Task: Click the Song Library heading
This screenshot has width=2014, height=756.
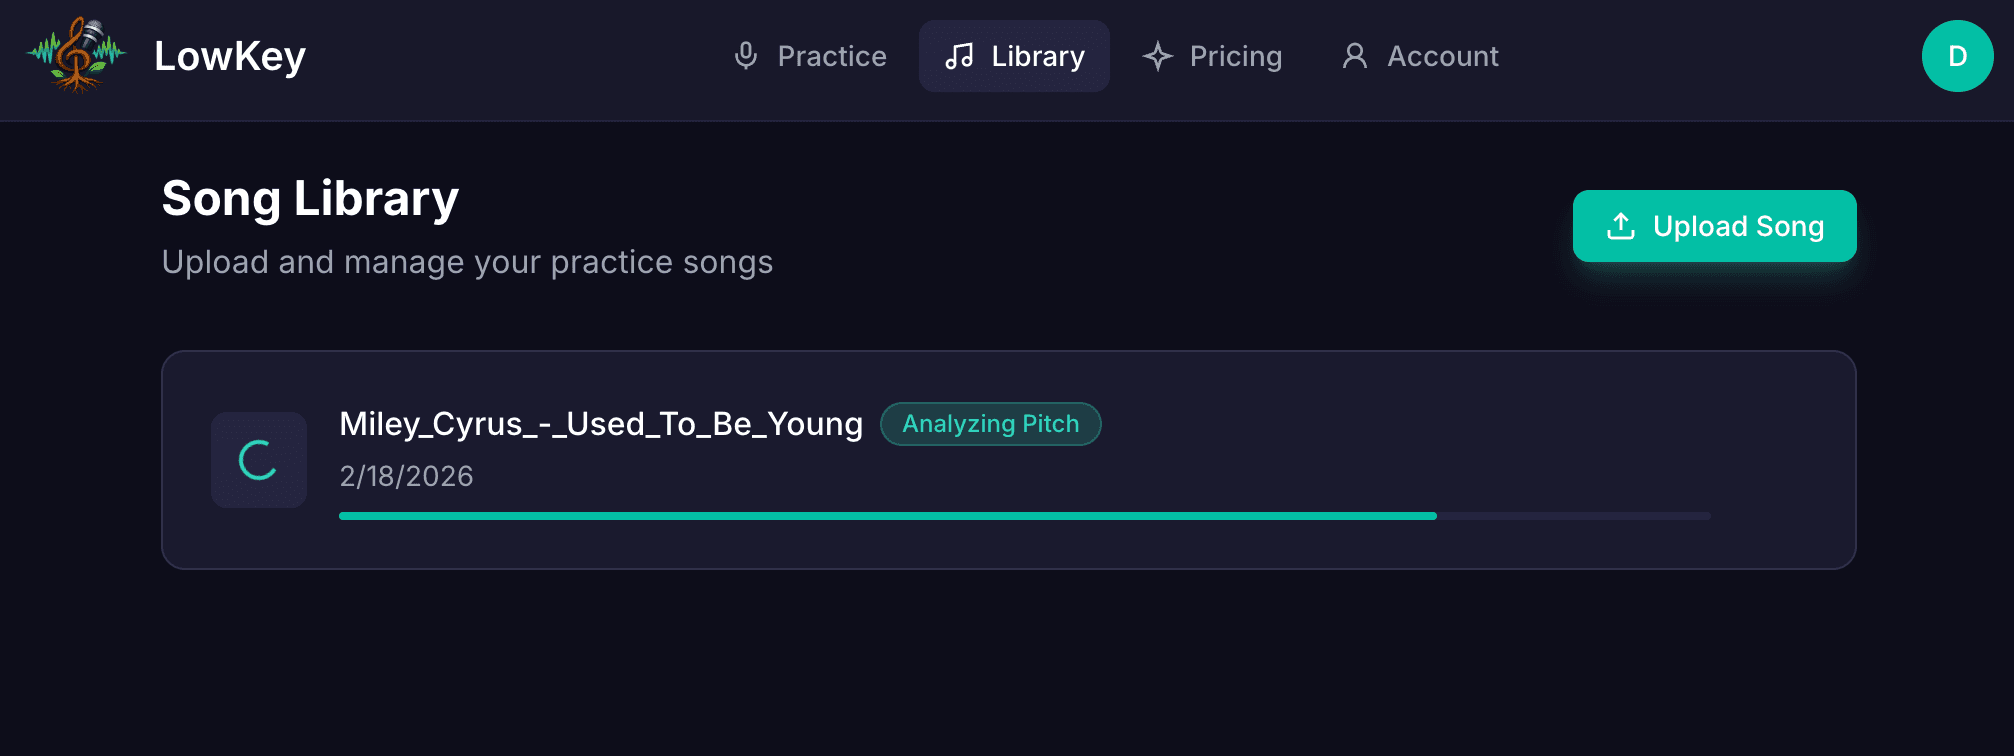Action: [310, 198]
